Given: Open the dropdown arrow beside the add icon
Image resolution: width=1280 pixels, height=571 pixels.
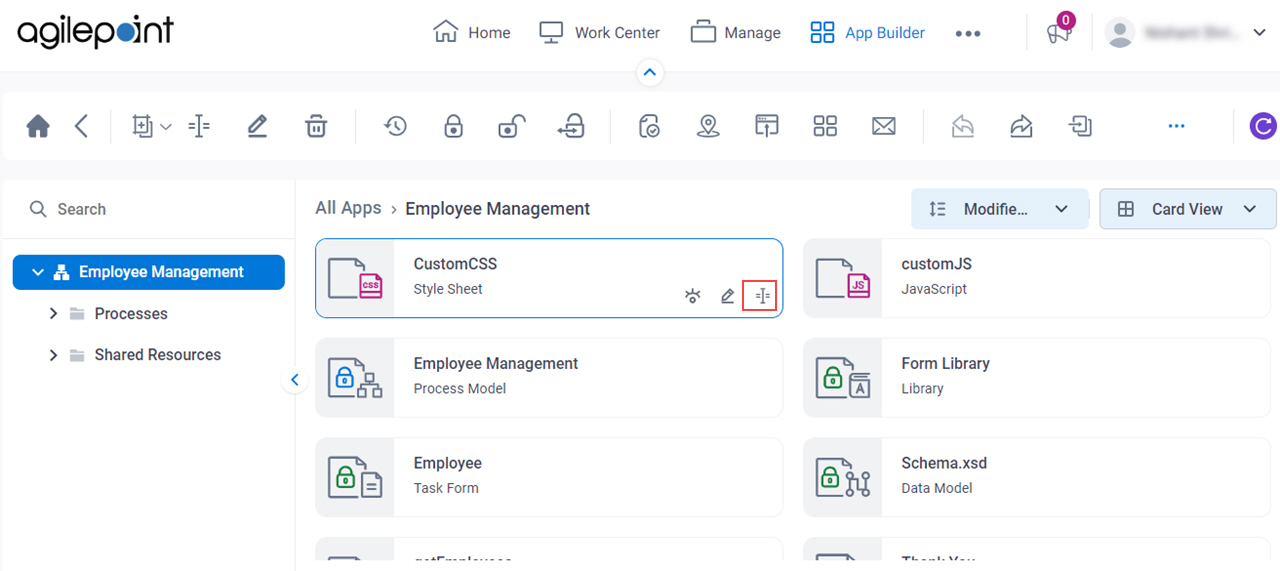Looking at the screenshot, I should coord(166,127).
